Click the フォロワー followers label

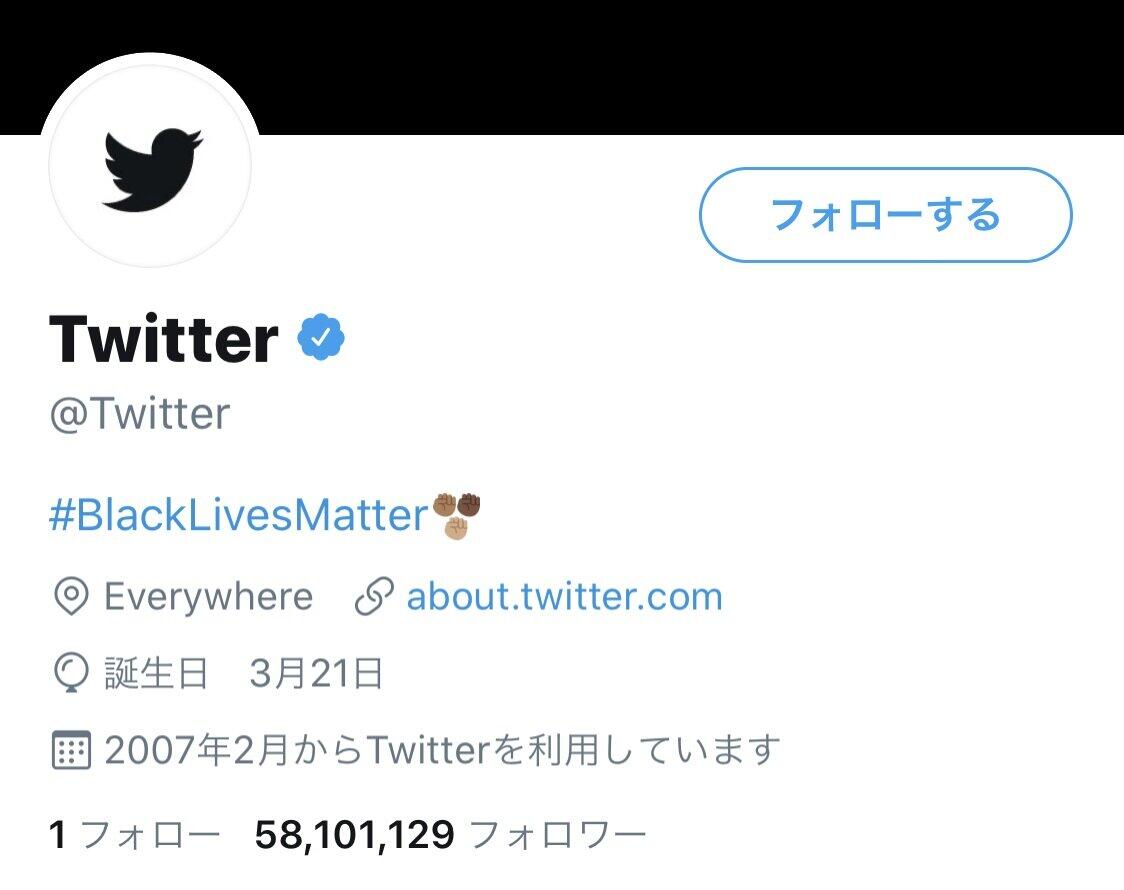pyautogui.click(x=557, y=834)
